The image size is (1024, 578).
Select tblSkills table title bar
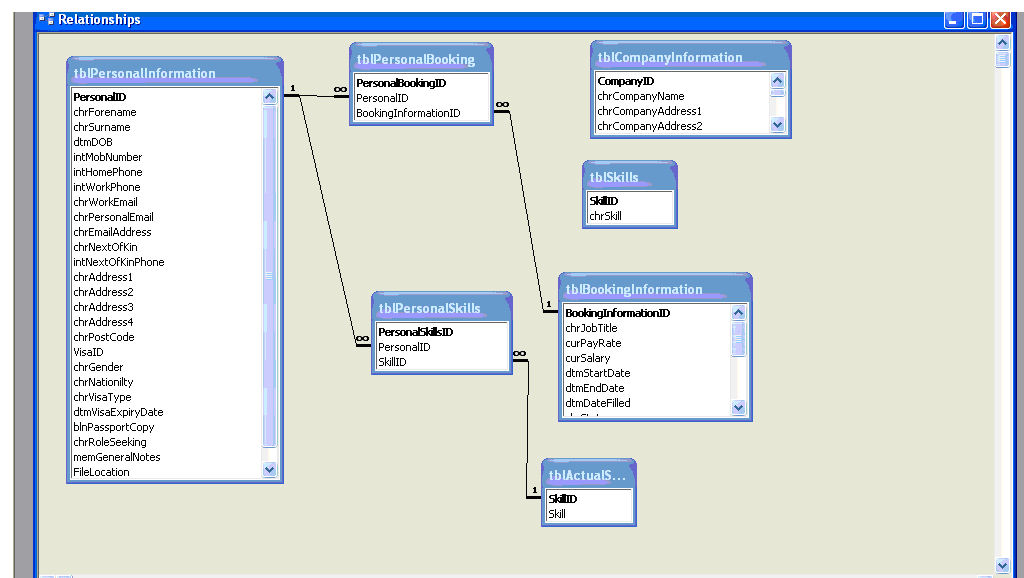click(x=630, y=176)
